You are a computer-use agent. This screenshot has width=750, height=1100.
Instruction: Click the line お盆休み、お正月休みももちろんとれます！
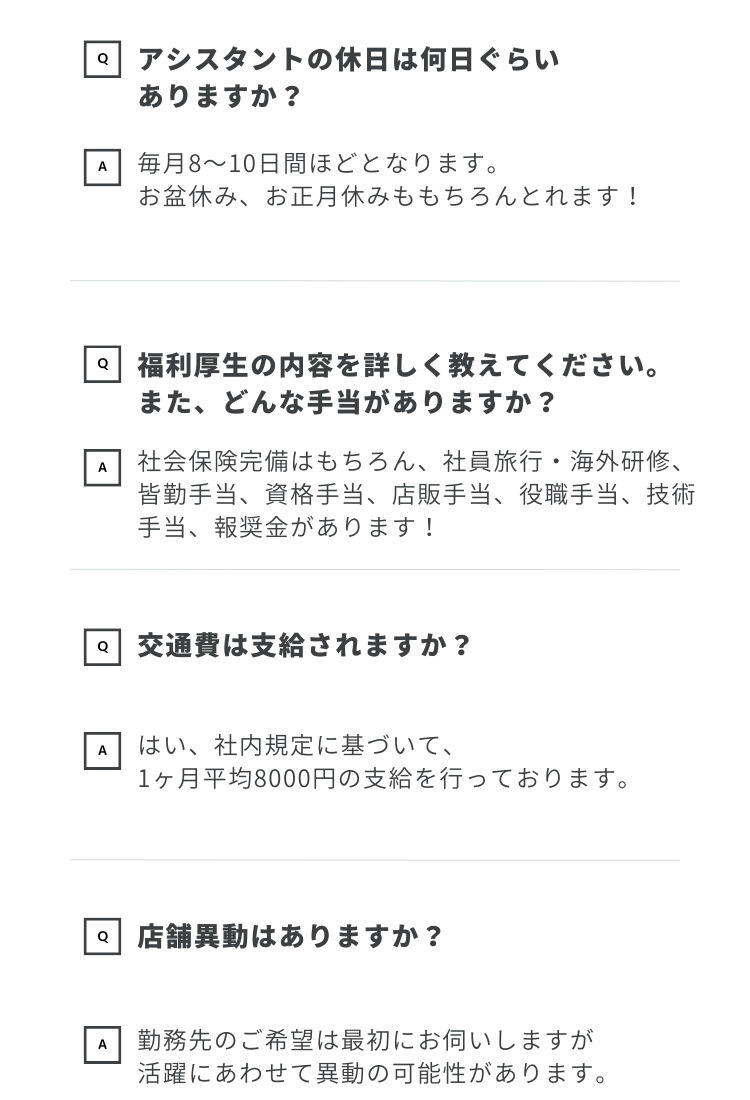click(389, 196)
